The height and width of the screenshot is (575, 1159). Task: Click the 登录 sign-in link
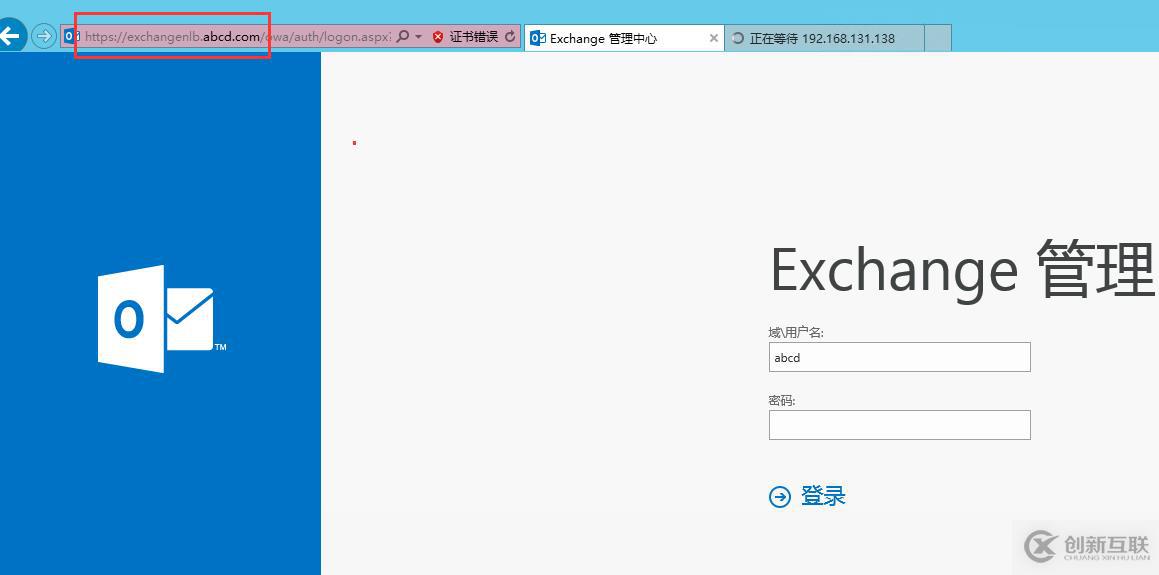[x=823, y=496]
